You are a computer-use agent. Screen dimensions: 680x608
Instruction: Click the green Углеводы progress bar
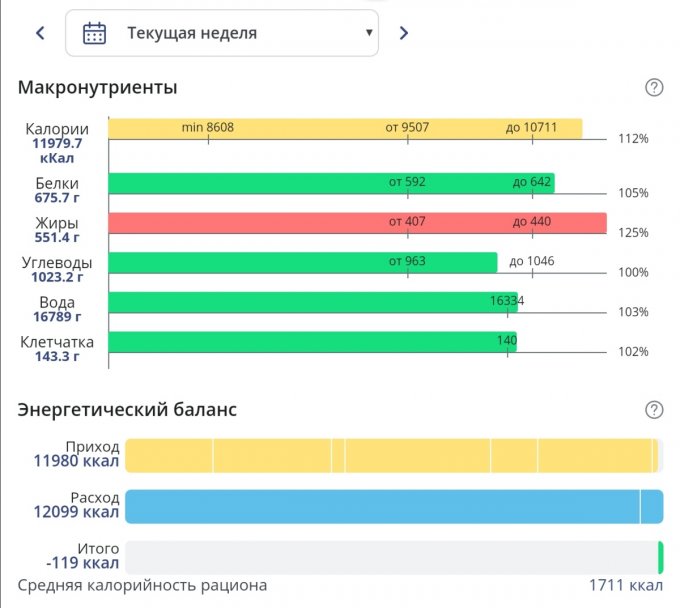(302, 262)
